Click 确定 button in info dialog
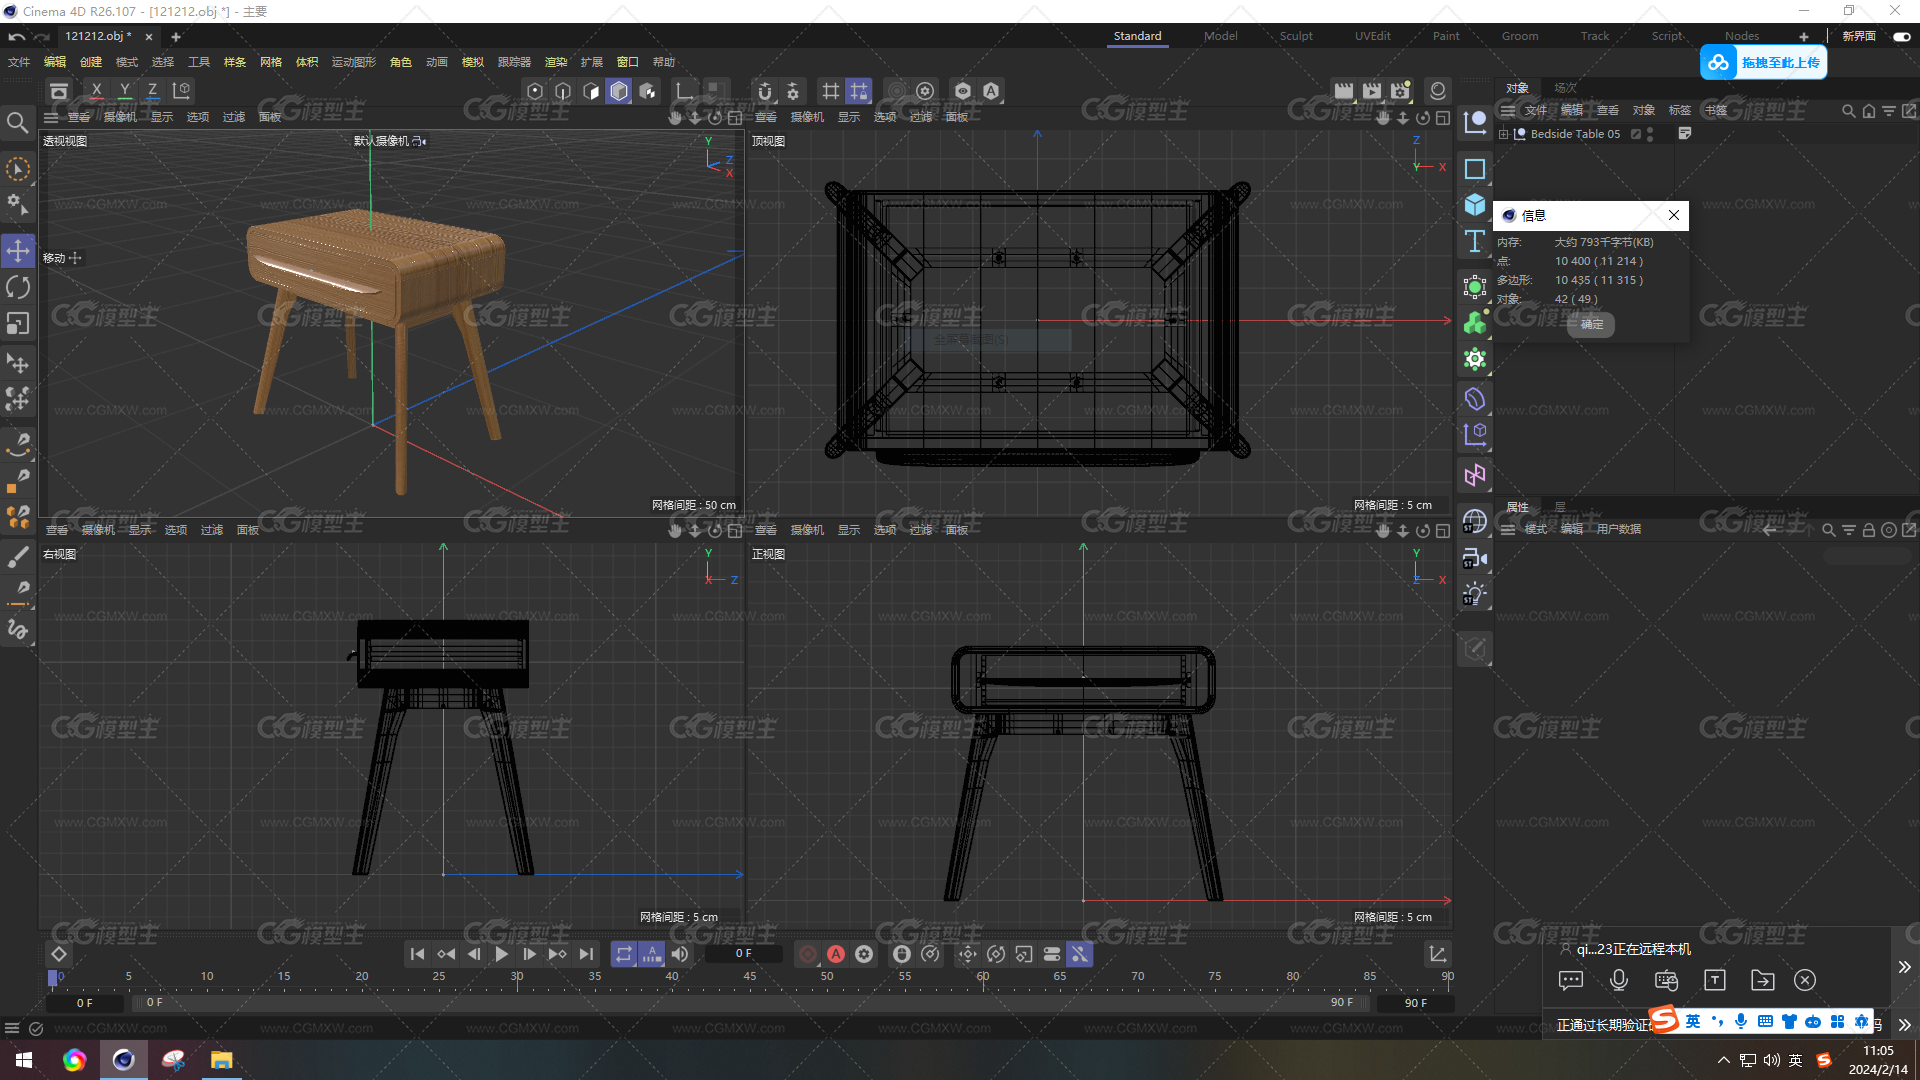Viewport: 1920px width, 1080px height. [1591, 324]
